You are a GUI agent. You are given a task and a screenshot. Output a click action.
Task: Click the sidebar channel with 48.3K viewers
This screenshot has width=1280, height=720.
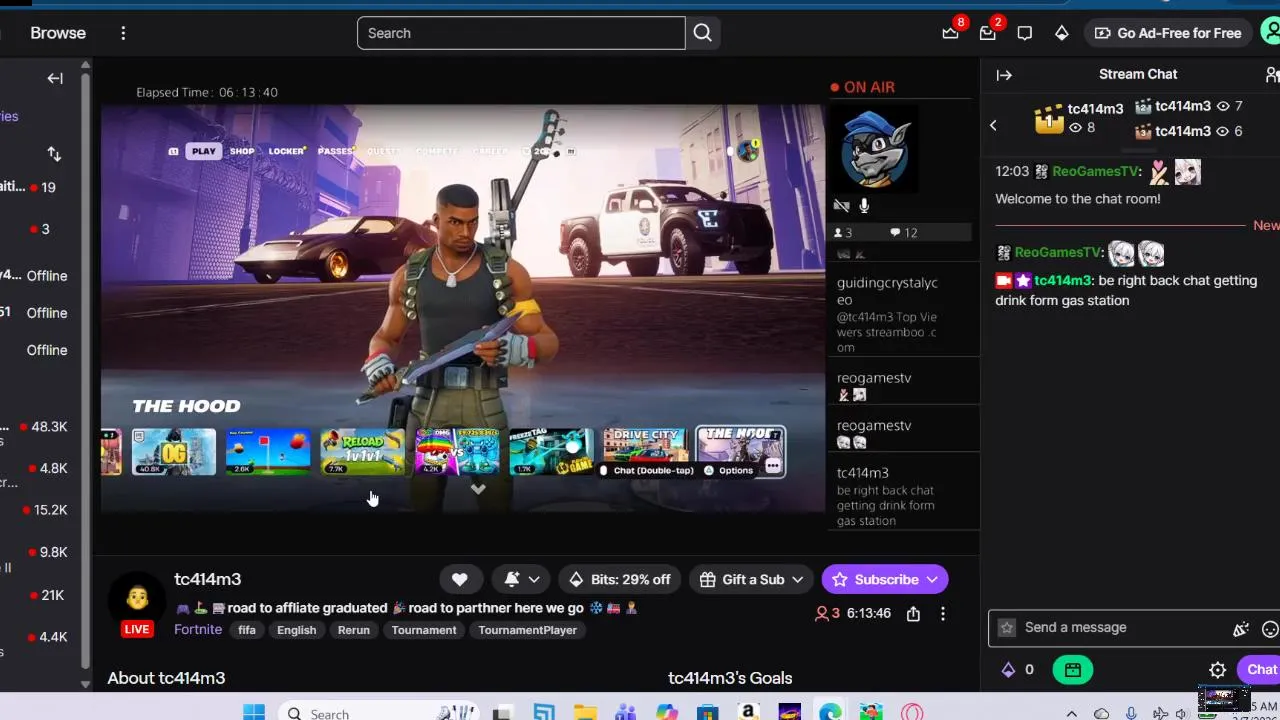[x=35, y=427]
